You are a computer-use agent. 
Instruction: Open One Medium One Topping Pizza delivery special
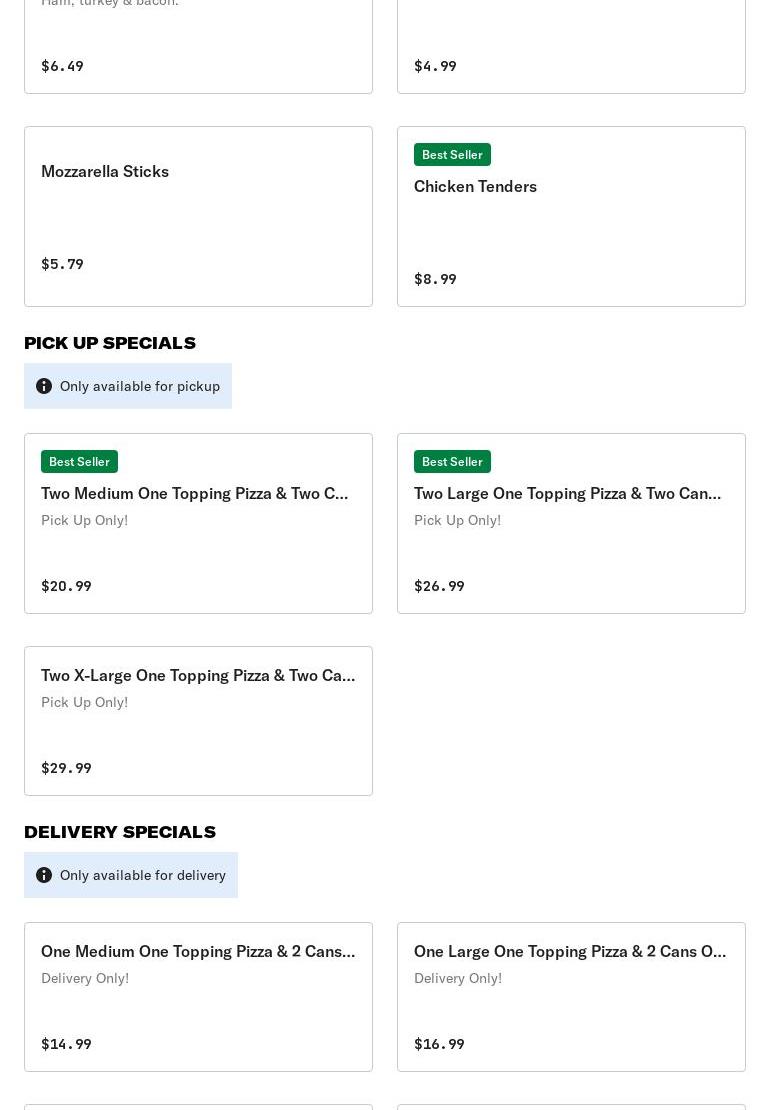[x=198, y=951]
